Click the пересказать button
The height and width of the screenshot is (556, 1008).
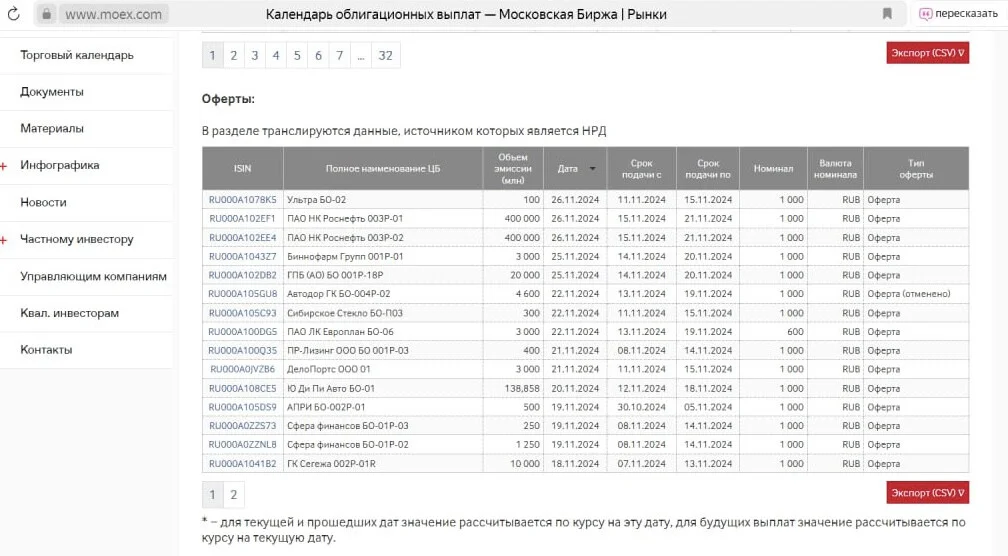pos(958,13)
